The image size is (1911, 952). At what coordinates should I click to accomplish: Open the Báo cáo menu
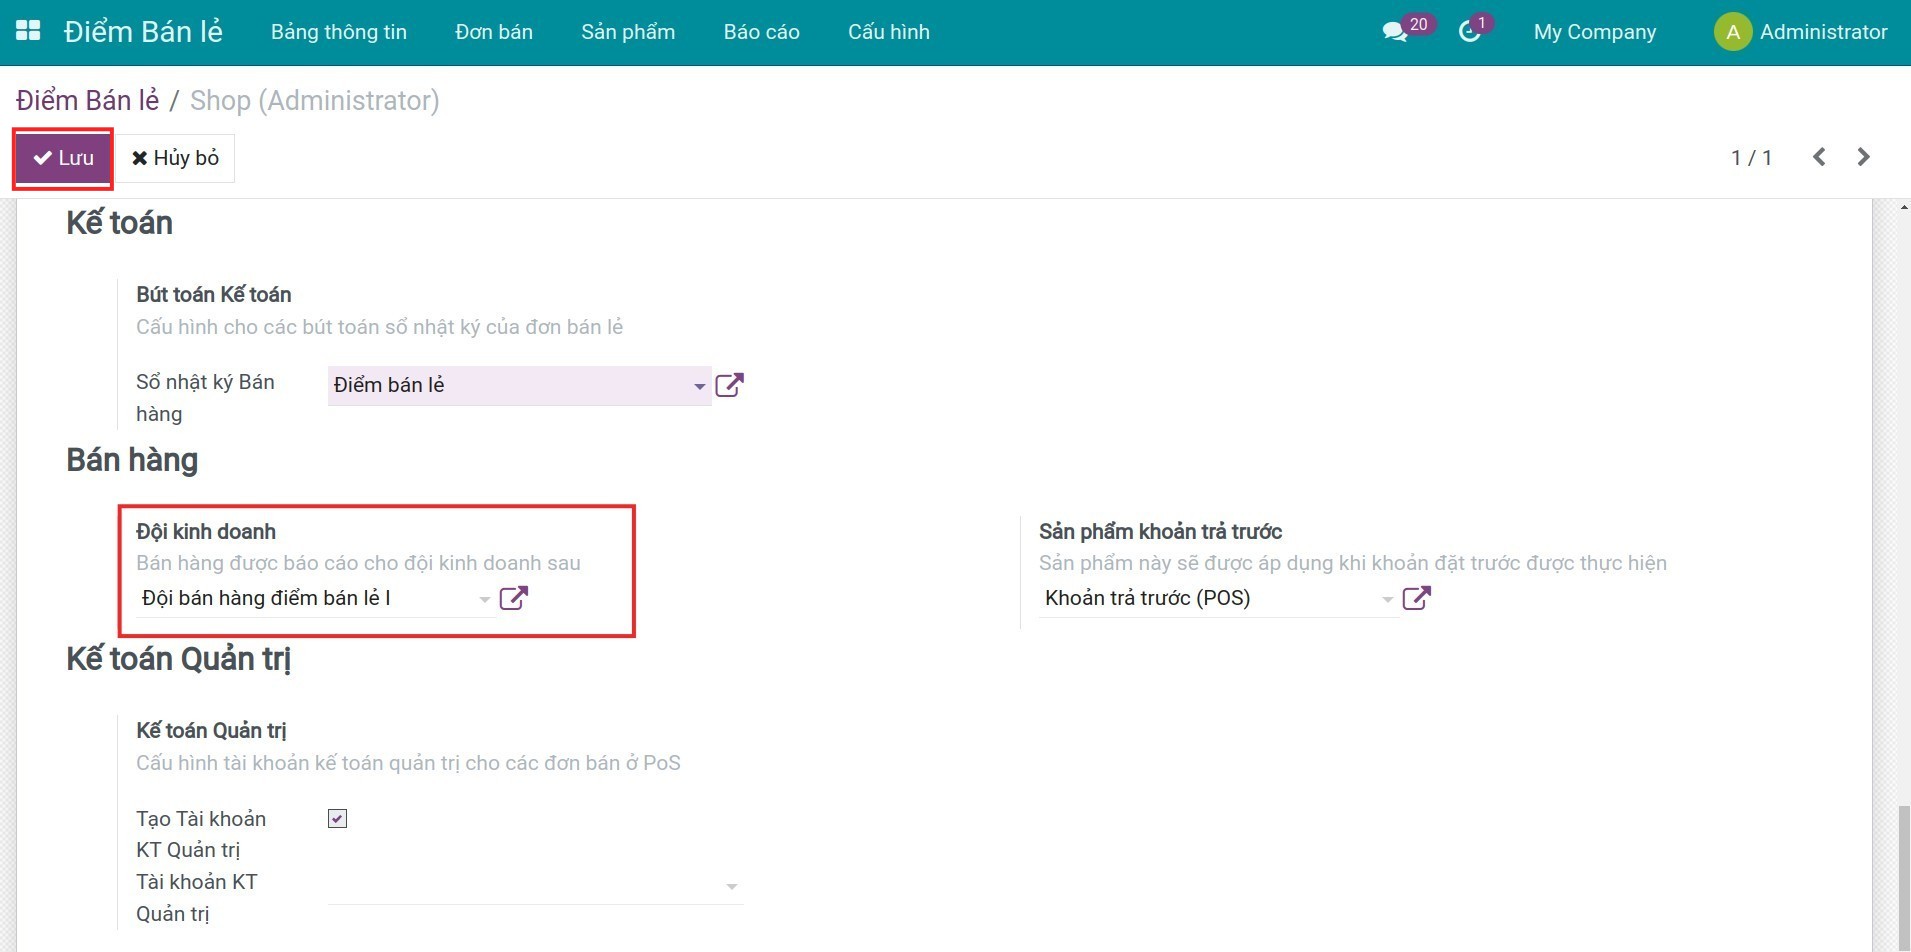coord(762,32)
